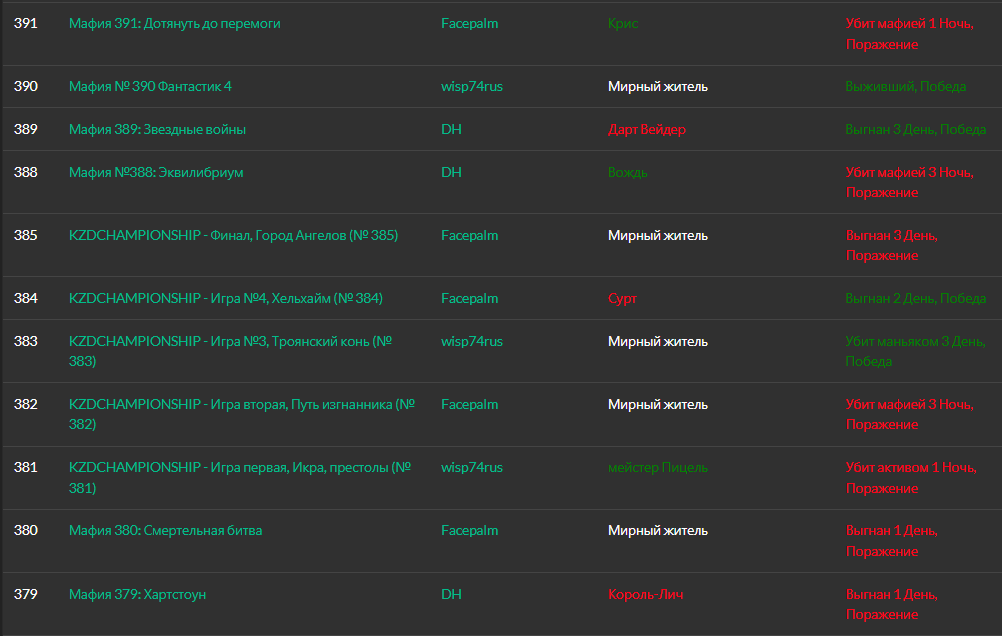
Task: Click the 'Дарт Вейдер' role text
Action: (646, 129)
